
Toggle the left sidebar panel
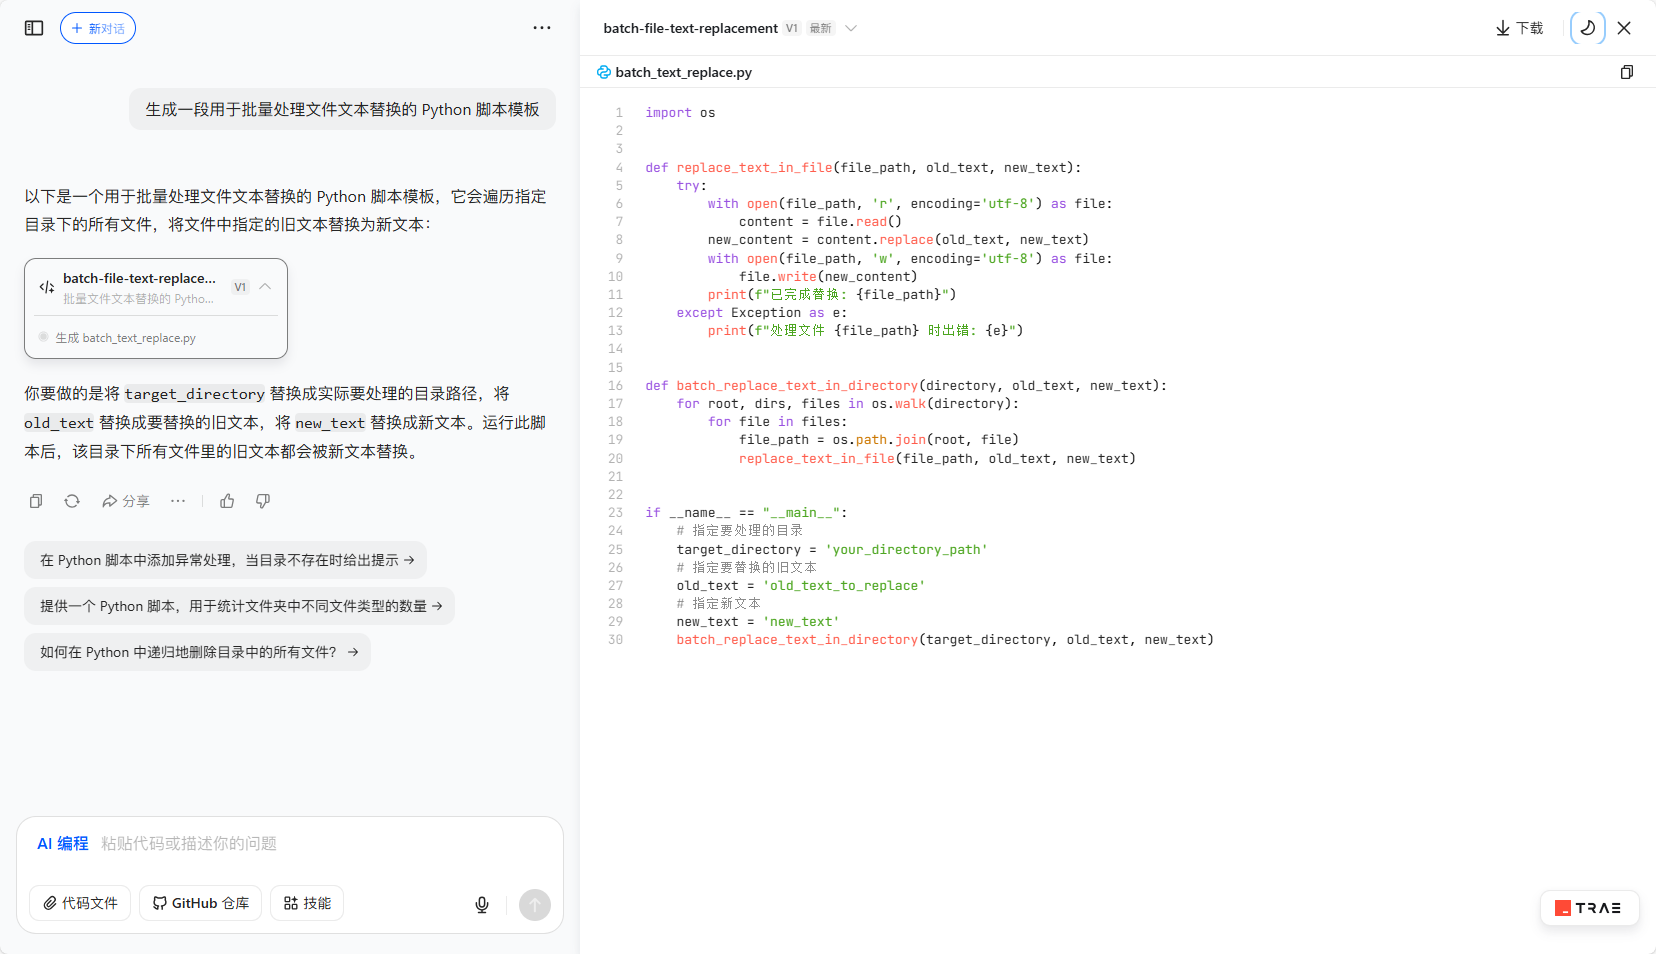pos(33,28)
